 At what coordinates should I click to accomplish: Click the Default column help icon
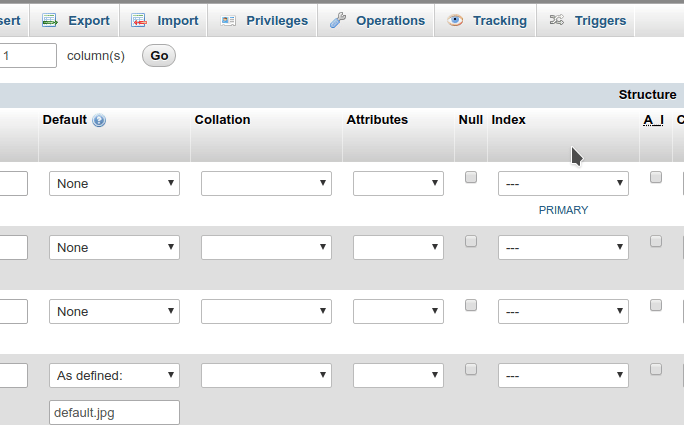[x=99, y=120]
